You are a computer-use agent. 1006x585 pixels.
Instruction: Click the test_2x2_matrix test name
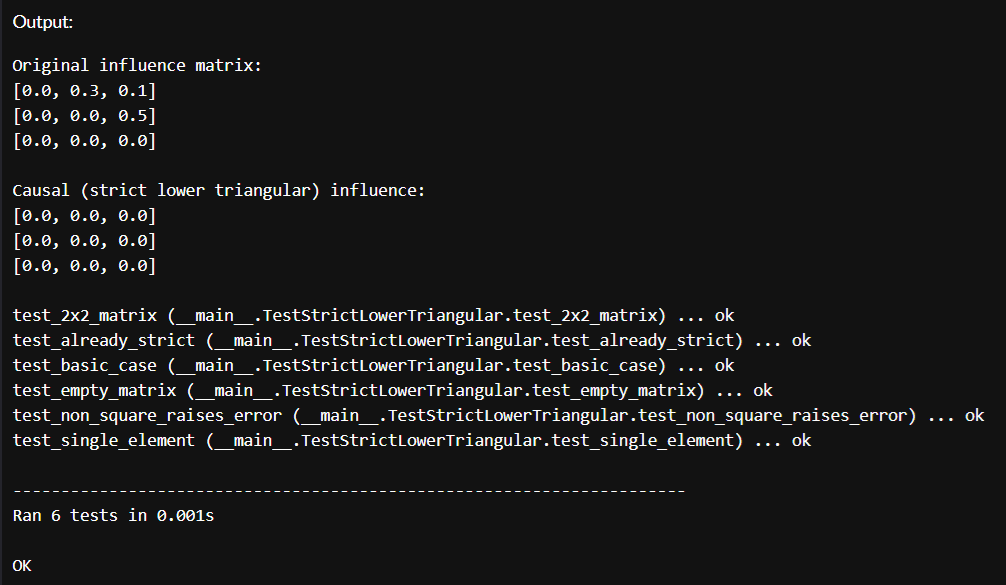84,315
